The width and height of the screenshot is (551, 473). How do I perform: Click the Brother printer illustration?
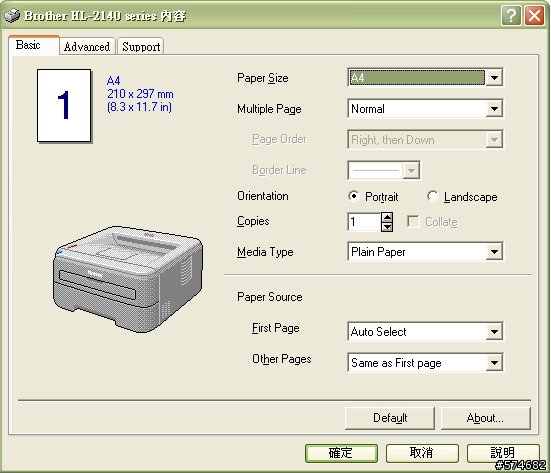[x=128, y=279]
